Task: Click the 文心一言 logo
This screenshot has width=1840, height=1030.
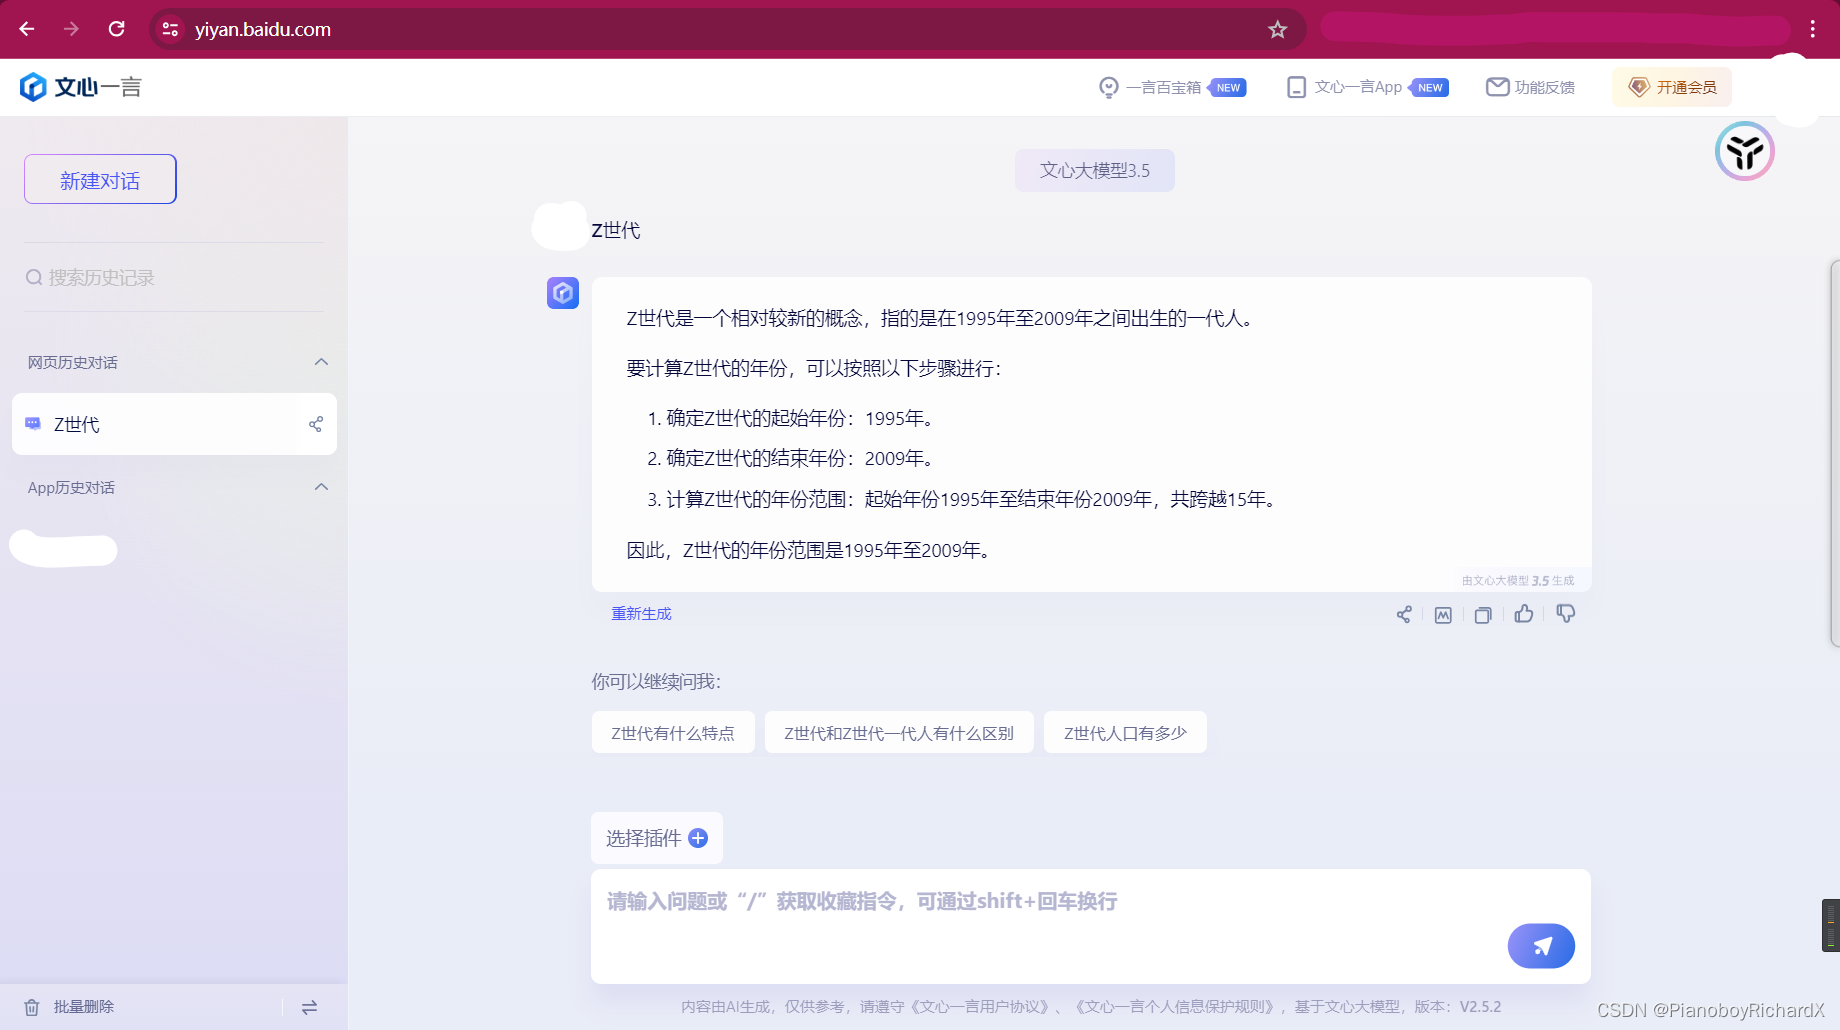Action: 81,87
